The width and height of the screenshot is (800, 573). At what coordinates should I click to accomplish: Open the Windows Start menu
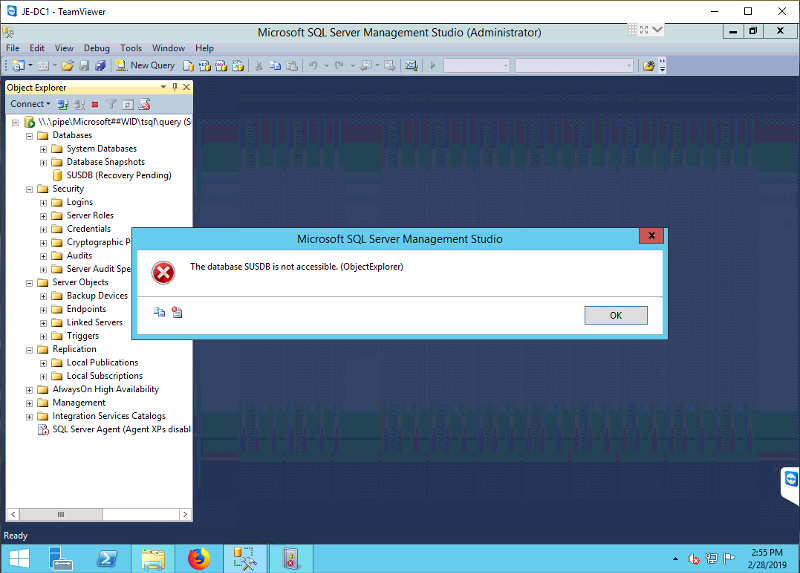pos(19,558)
